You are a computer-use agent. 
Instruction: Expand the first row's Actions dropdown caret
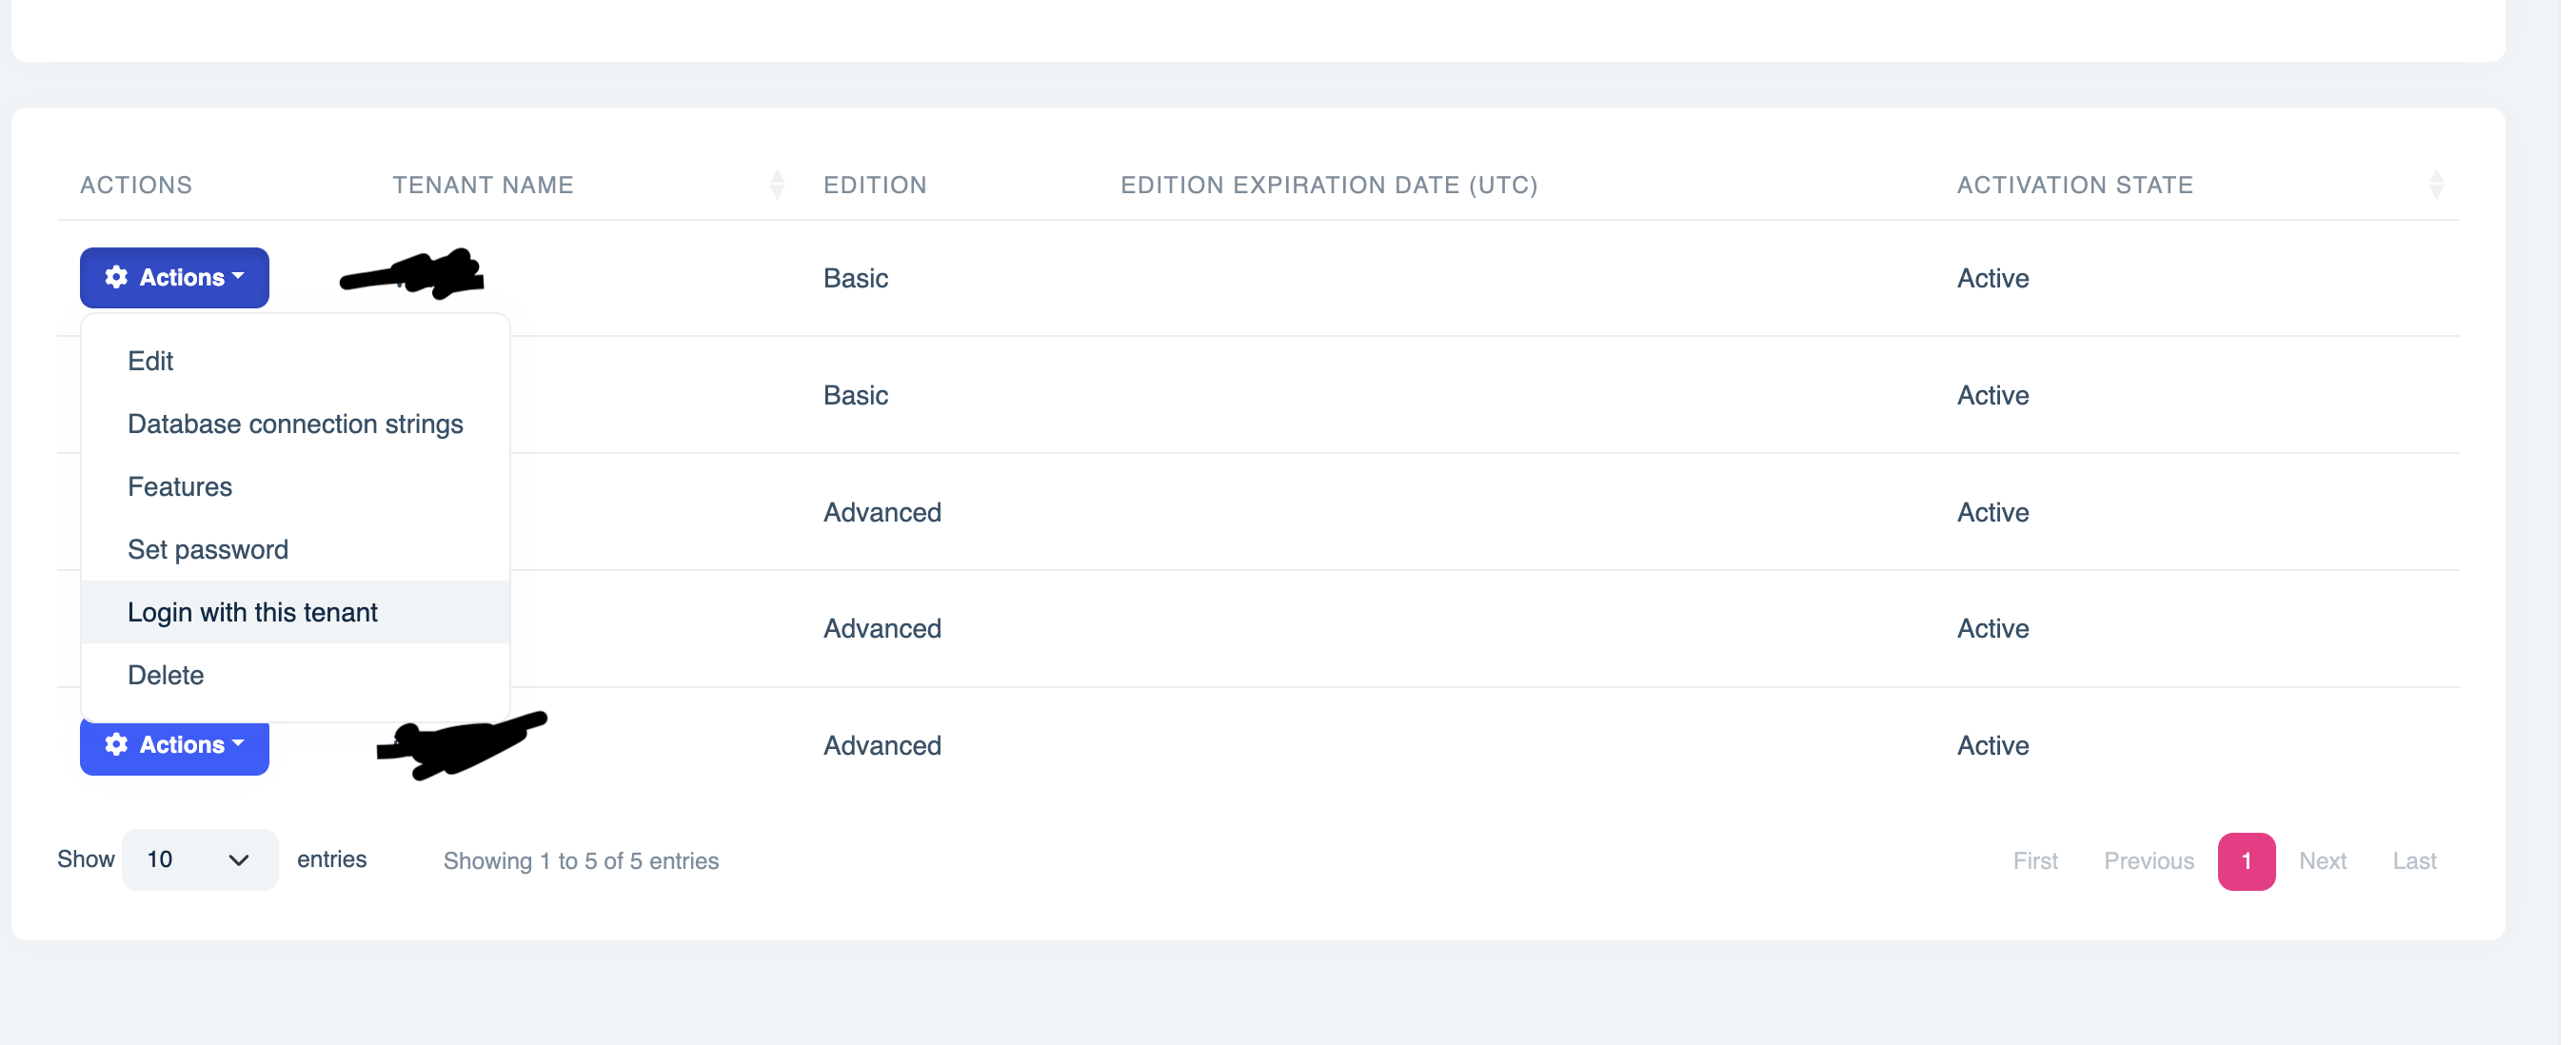tap(238, 276)
